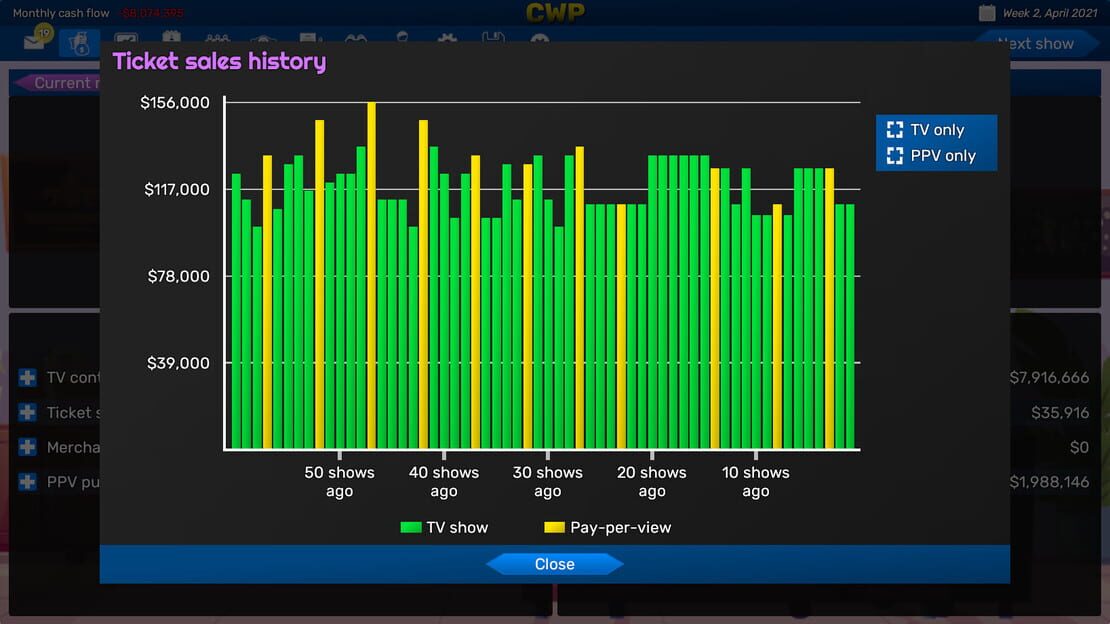Open the finances money bag icon
This screenshot has height=624, width=1110.
click(x=79, y=44)
